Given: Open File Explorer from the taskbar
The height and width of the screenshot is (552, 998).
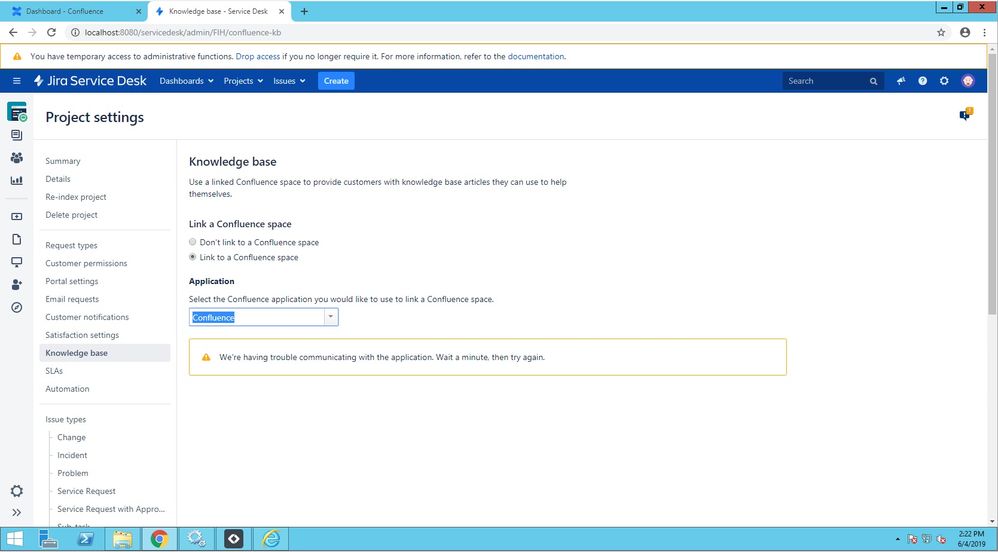Looking at the screenshot, I should point(122,539).
